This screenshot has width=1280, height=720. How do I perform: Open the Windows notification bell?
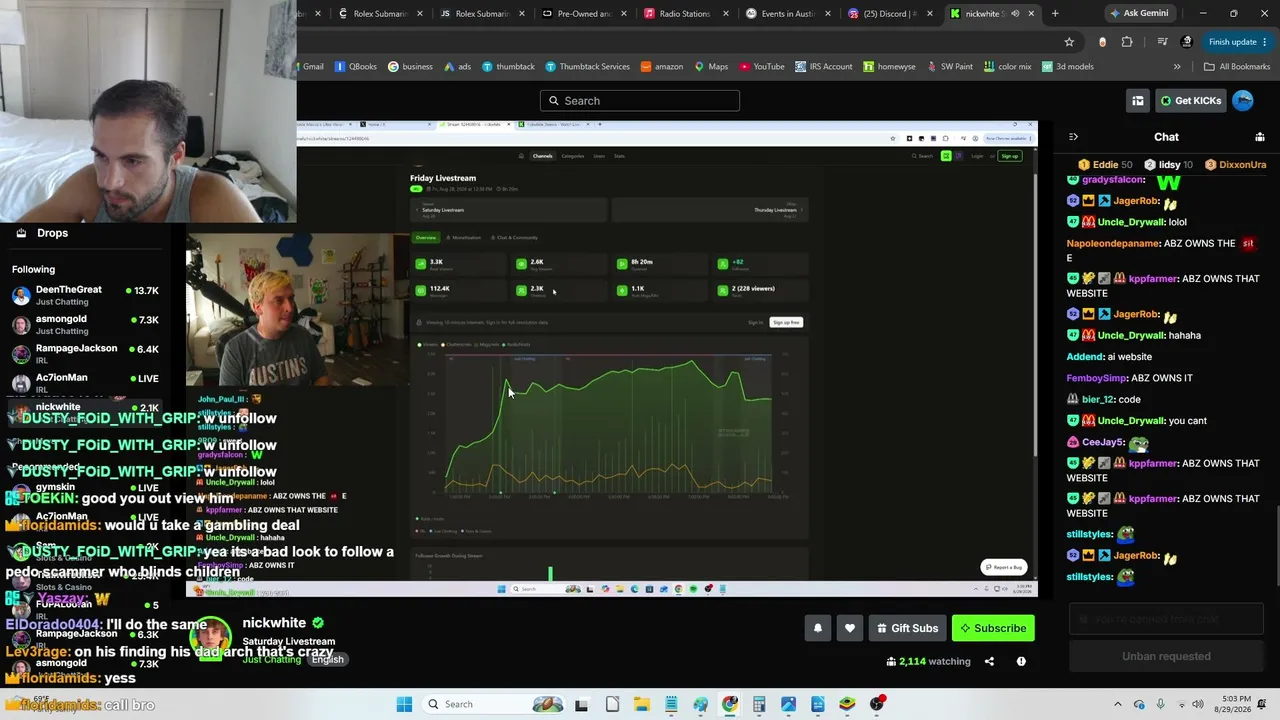tap(1262, 704)
